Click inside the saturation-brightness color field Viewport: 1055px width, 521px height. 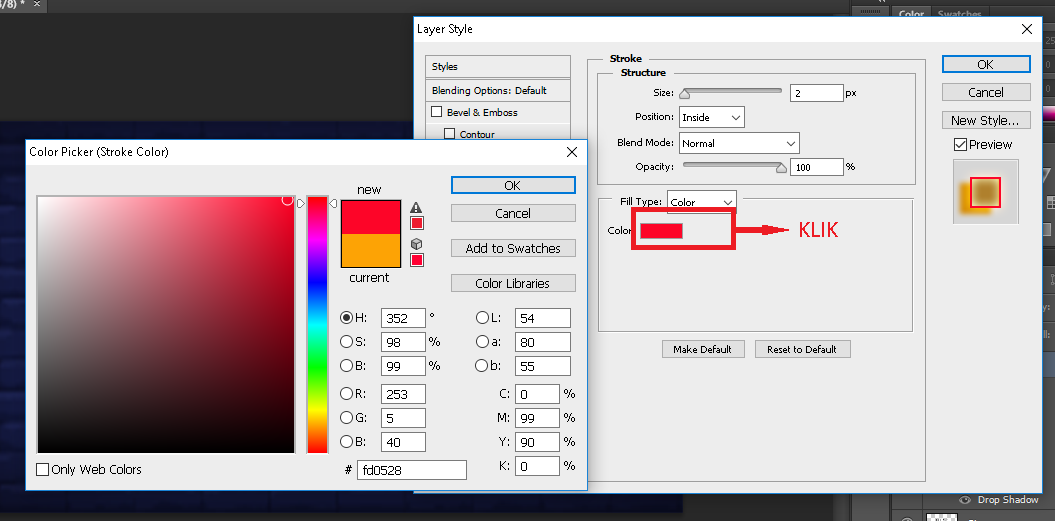166,324
